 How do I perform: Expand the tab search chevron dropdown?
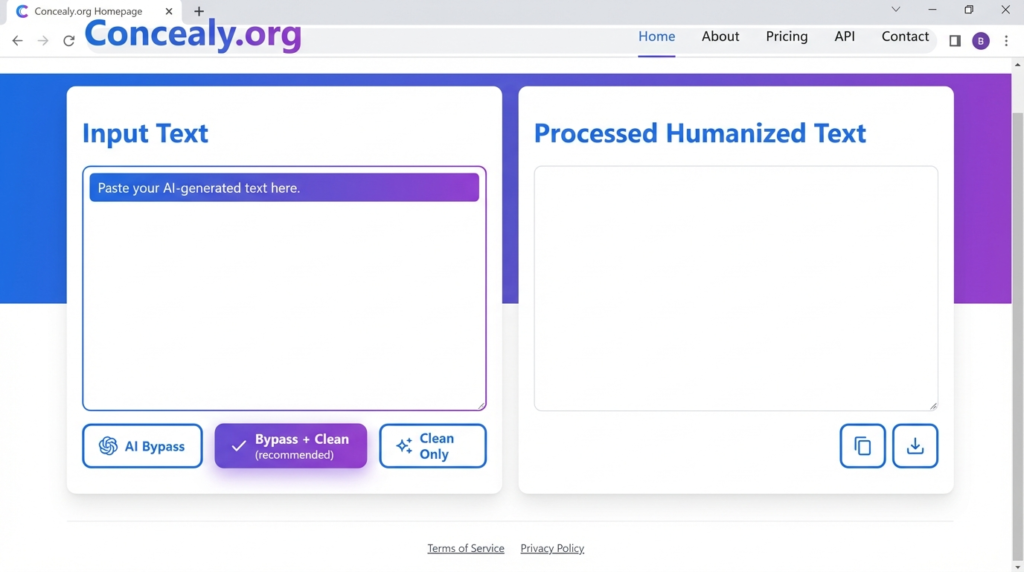895,10
